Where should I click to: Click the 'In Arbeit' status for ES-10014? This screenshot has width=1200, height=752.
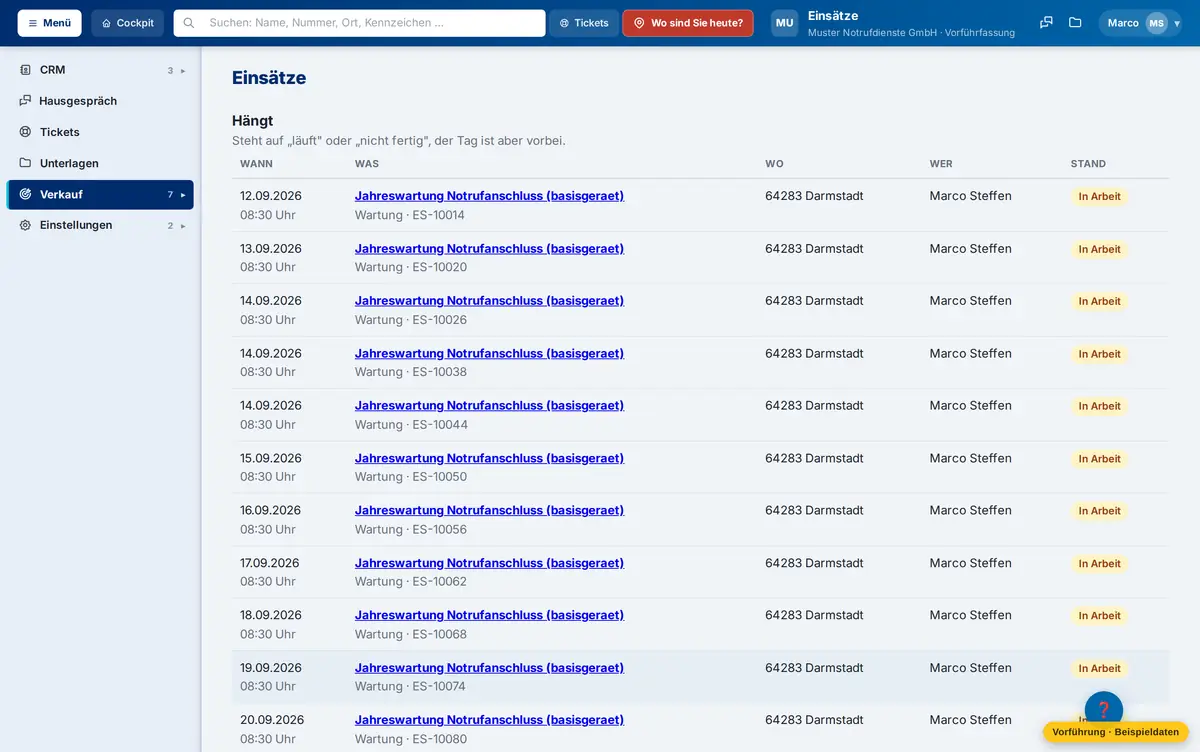click(1099, 197)
